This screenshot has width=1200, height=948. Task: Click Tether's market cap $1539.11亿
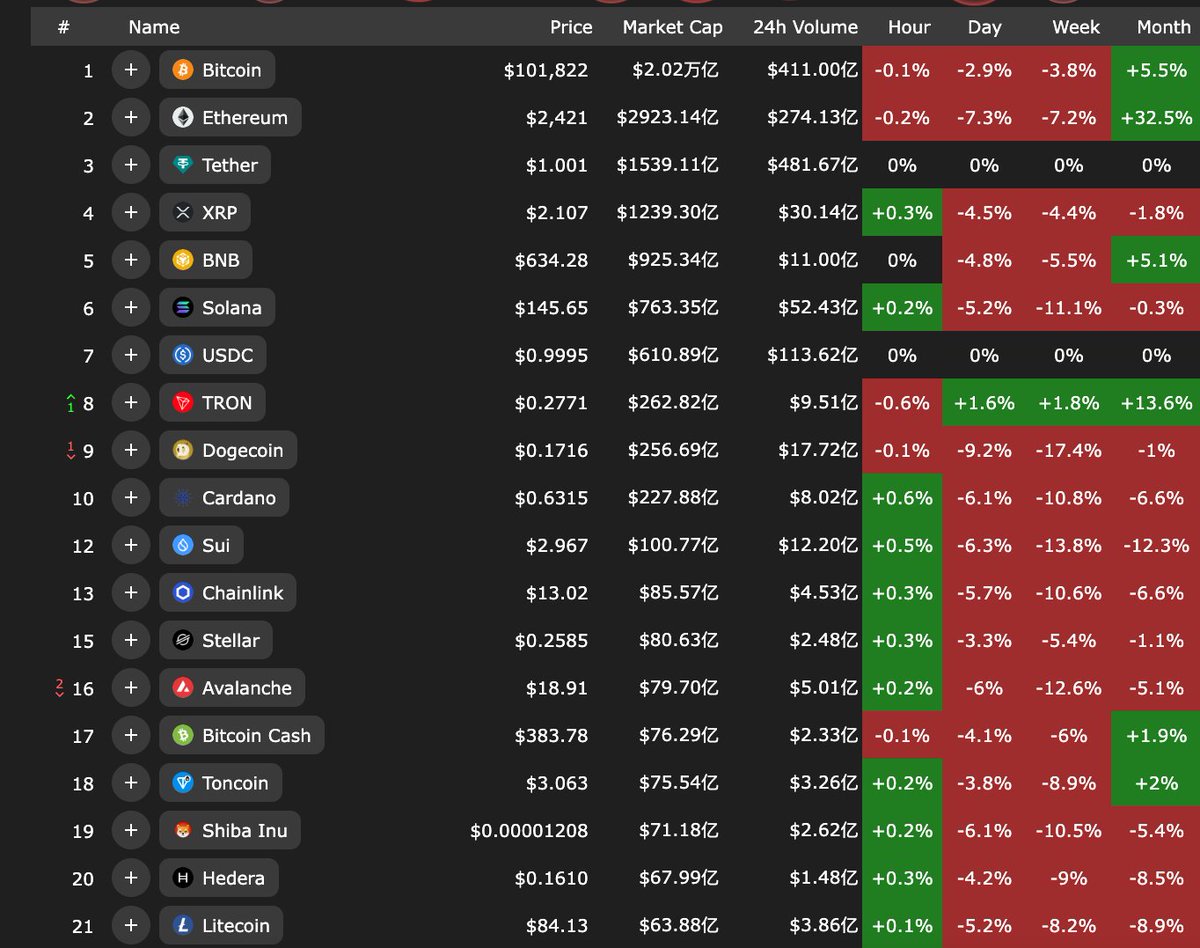coord(668,165)
